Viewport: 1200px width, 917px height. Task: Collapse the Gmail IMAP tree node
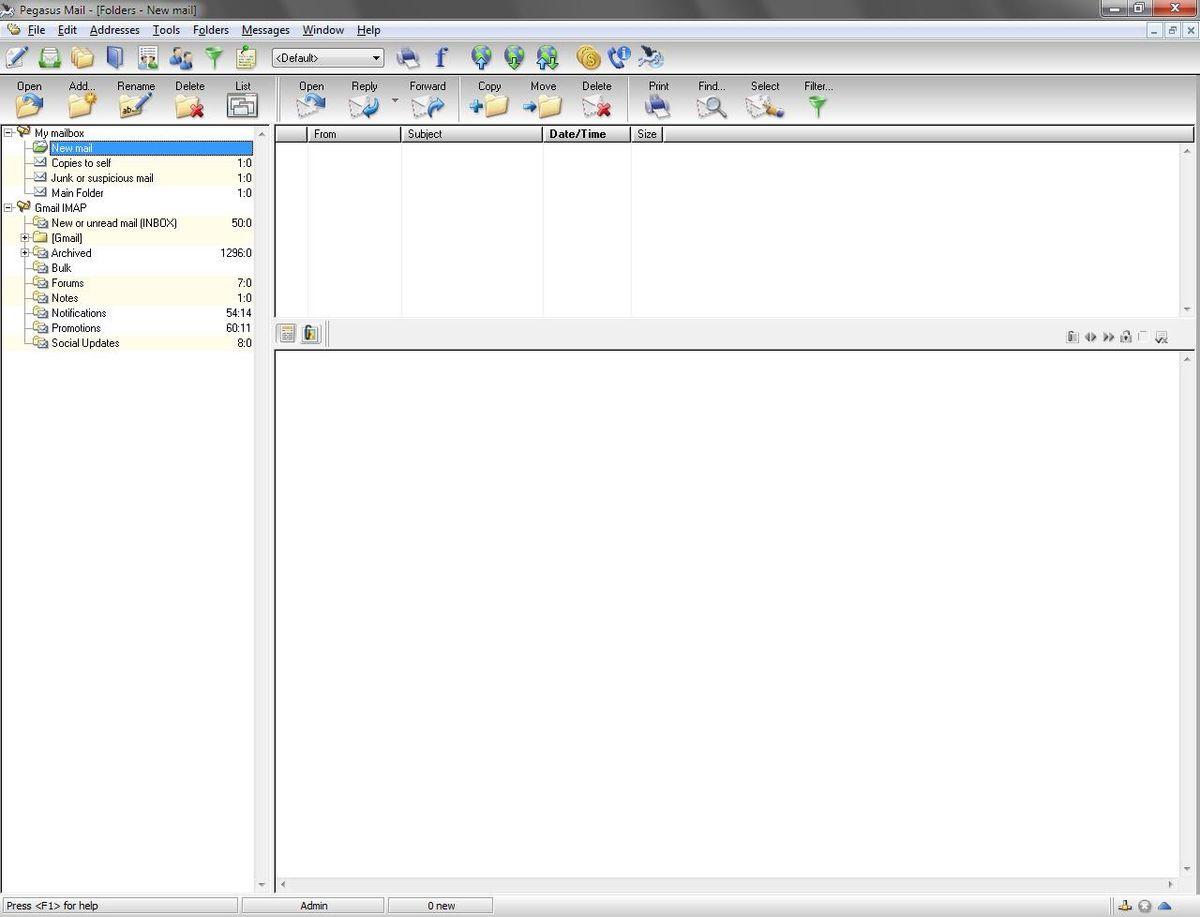pyautogui.click(x=9, y=208)
